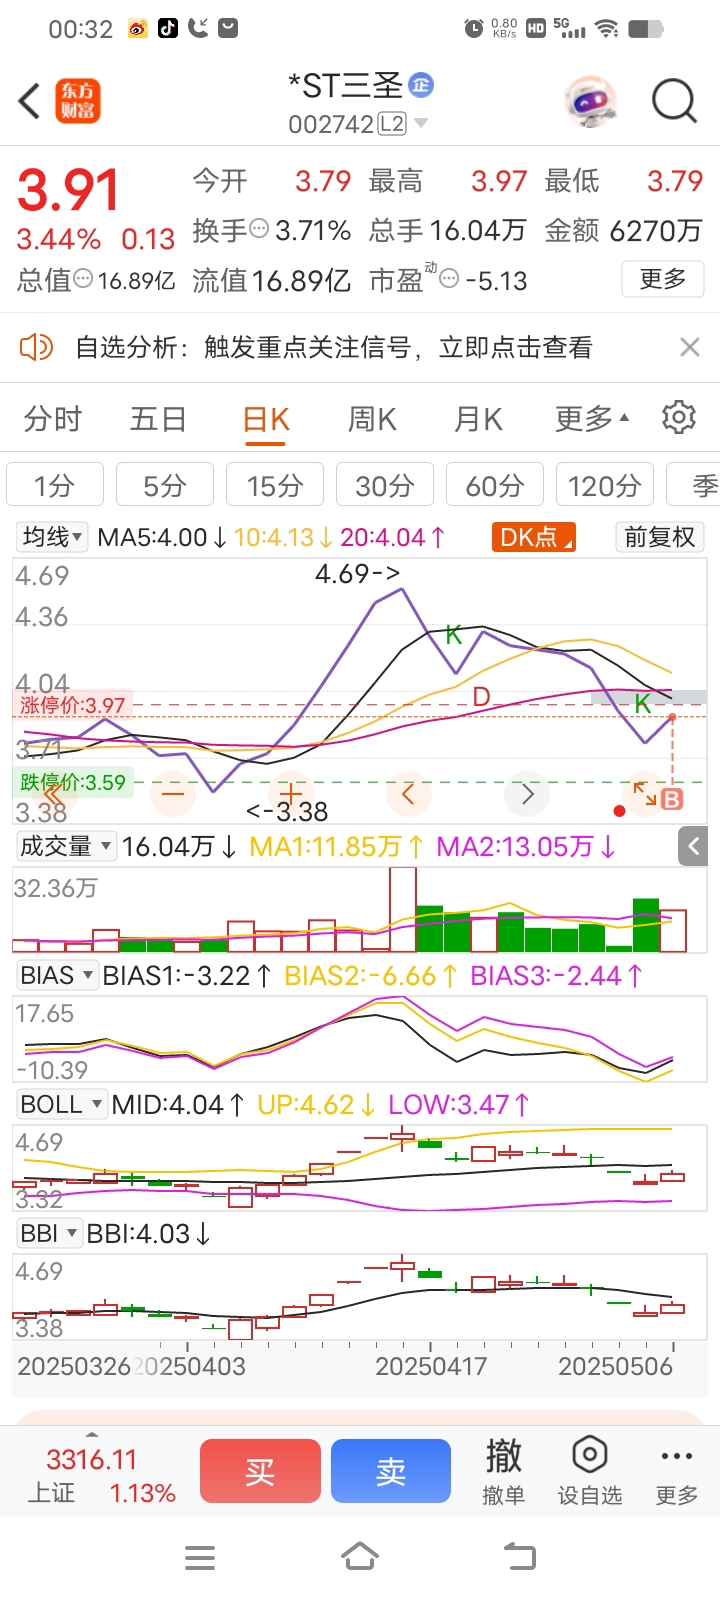Open the search magnifier
The height and width of the screenshot is (1600, 720).
[x=674, y=101]
